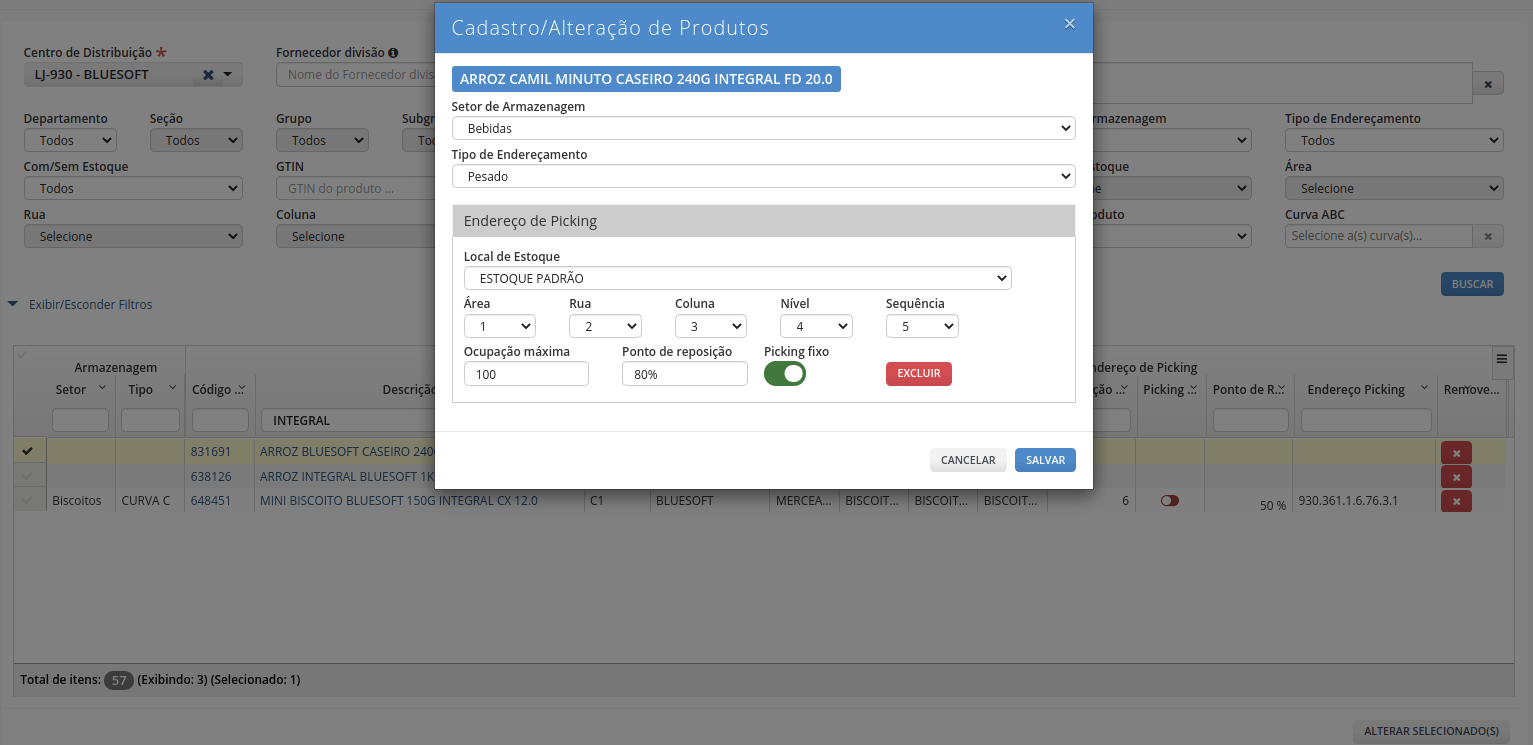Open the Local de Estoque dropdown
The image size is (1533, 745).
[x=738, y=278]
